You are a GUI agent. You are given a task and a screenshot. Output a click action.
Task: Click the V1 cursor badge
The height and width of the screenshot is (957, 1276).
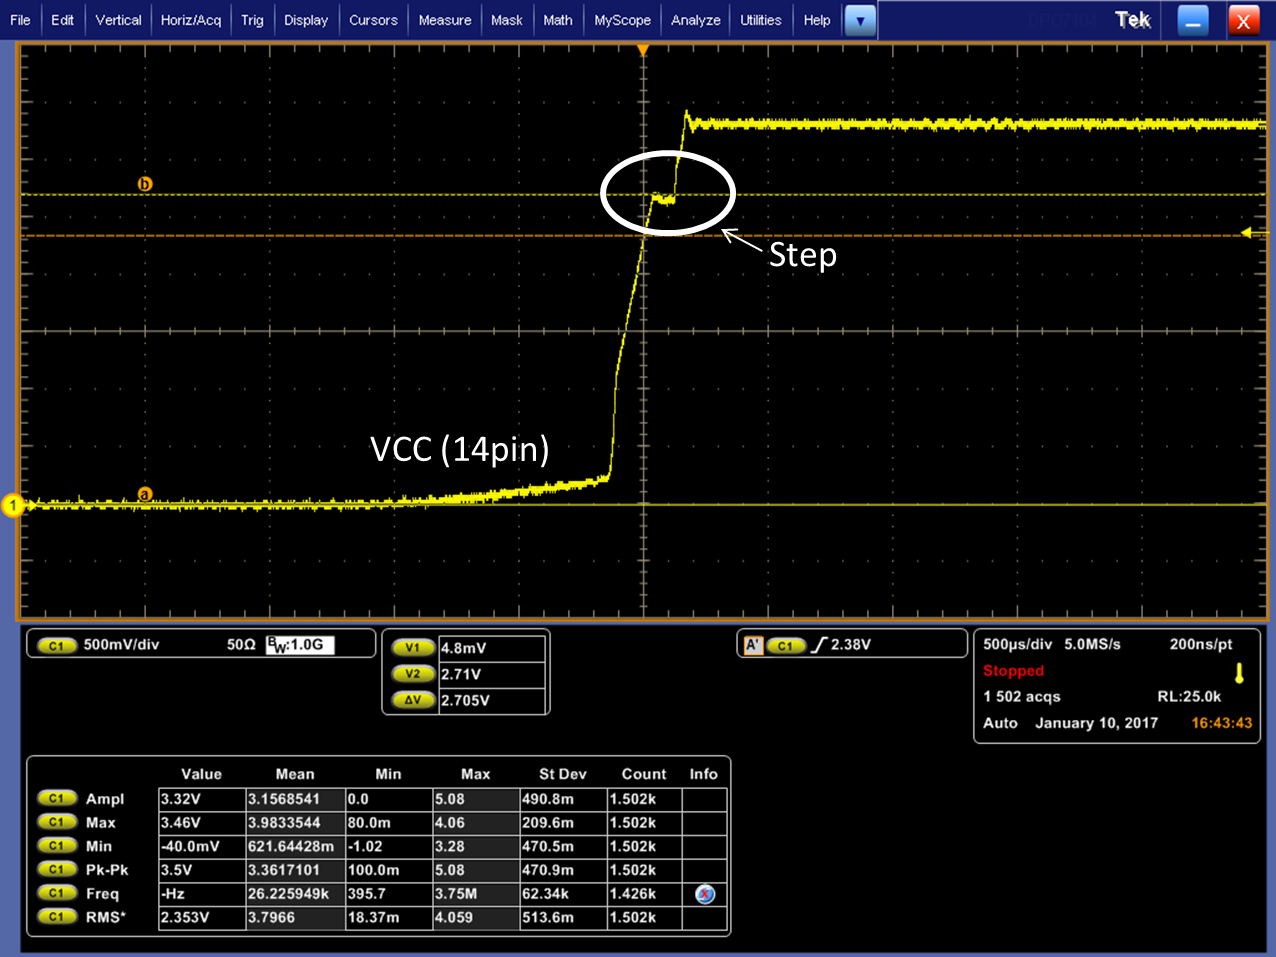pyautogui.click(x=412, y=648)
